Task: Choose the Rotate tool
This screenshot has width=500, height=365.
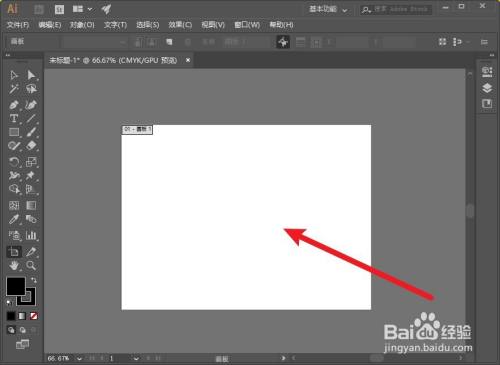Action: pyautogui.click(x=14, y=162)
